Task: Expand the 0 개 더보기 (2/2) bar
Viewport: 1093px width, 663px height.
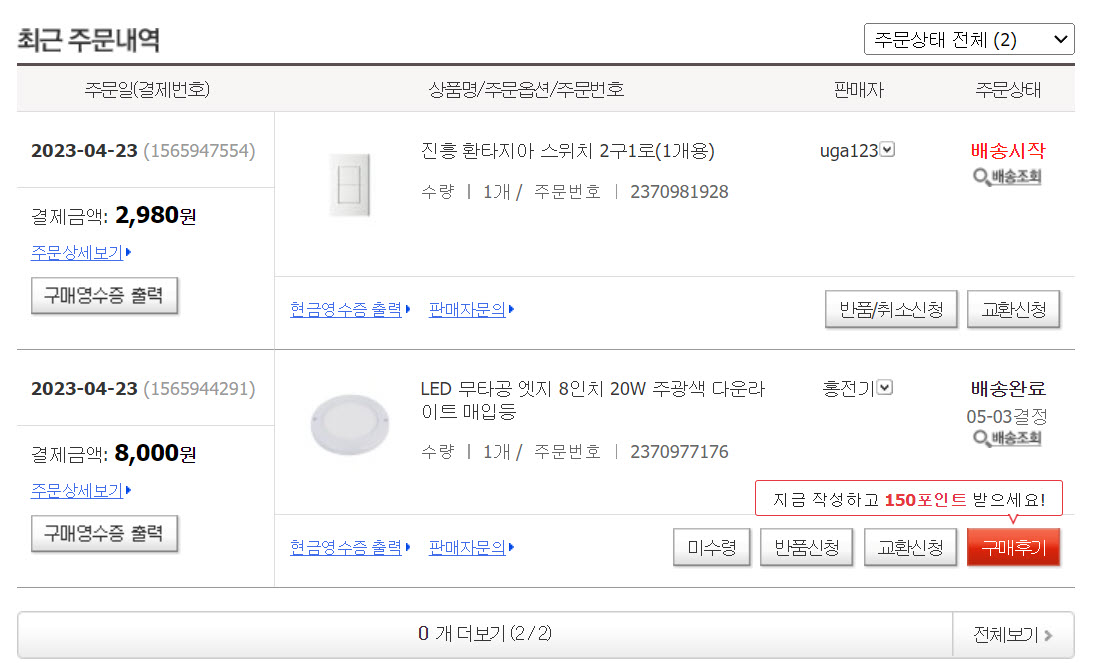Action: coord(485,634)
